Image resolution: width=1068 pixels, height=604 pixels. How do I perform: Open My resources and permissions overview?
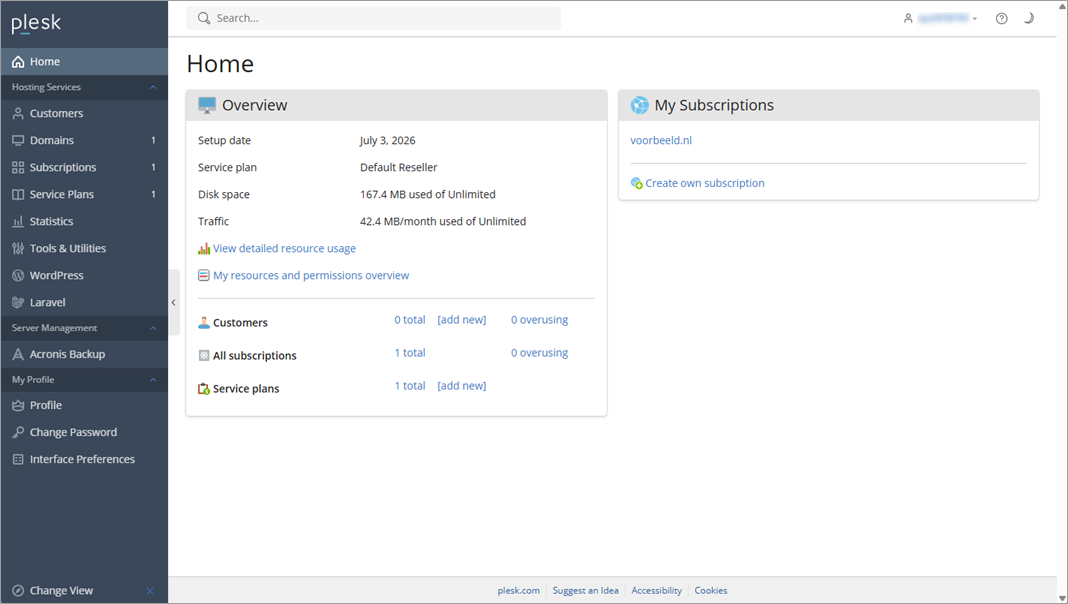[x=311, y=275]
